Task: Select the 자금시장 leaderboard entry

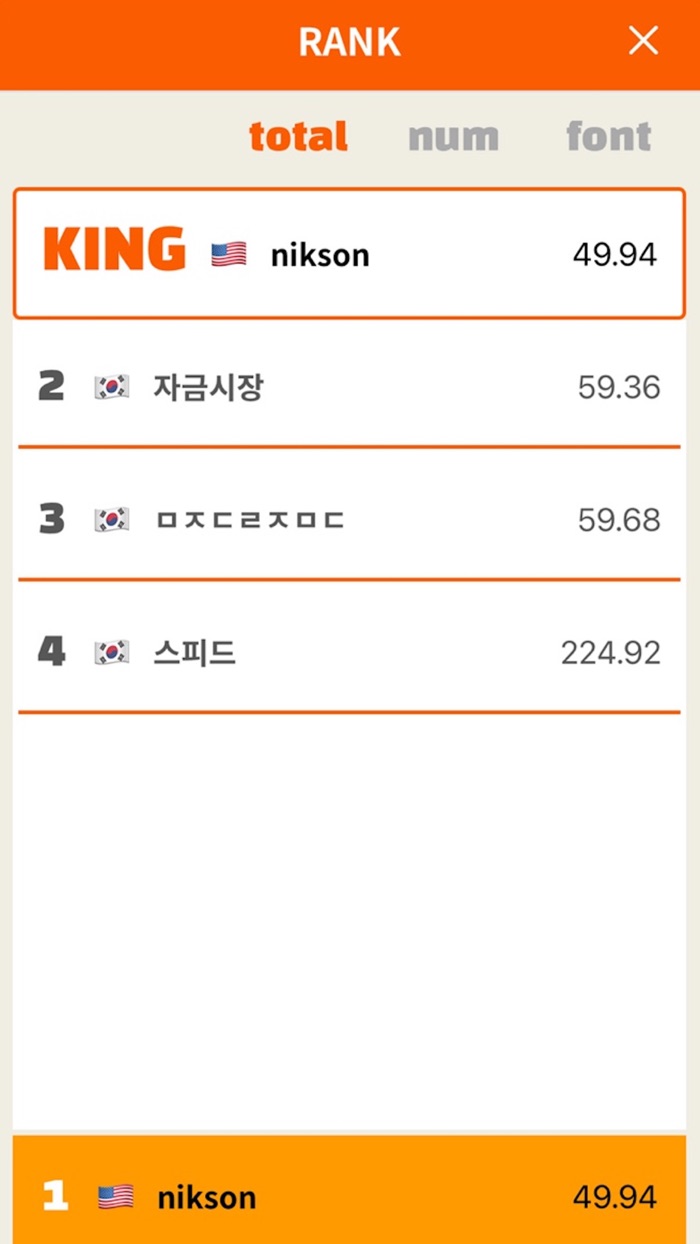Action: click(350, 386)
